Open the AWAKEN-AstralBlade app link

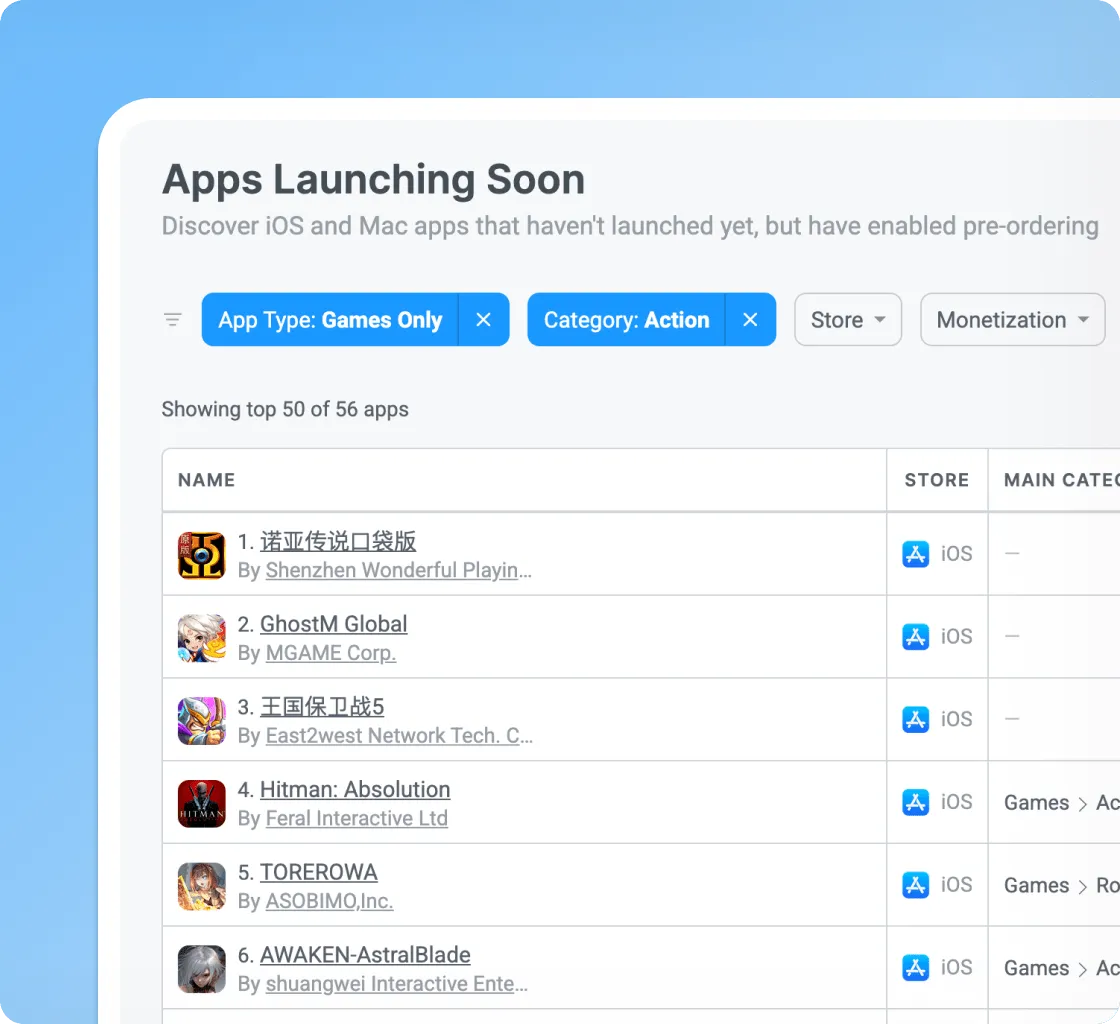pos(365,955)
